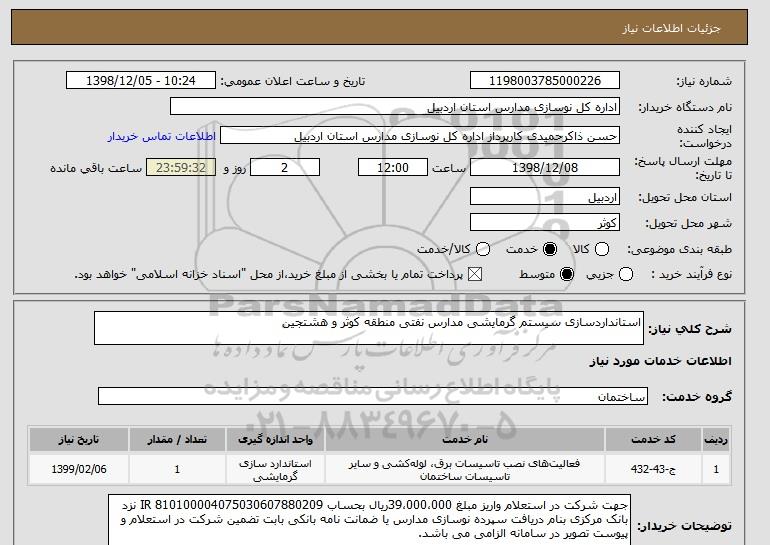The width and height of the screenshot is (770, 545).
Task: Click the remaining time field 23:59:32
Action: (181, 167)
